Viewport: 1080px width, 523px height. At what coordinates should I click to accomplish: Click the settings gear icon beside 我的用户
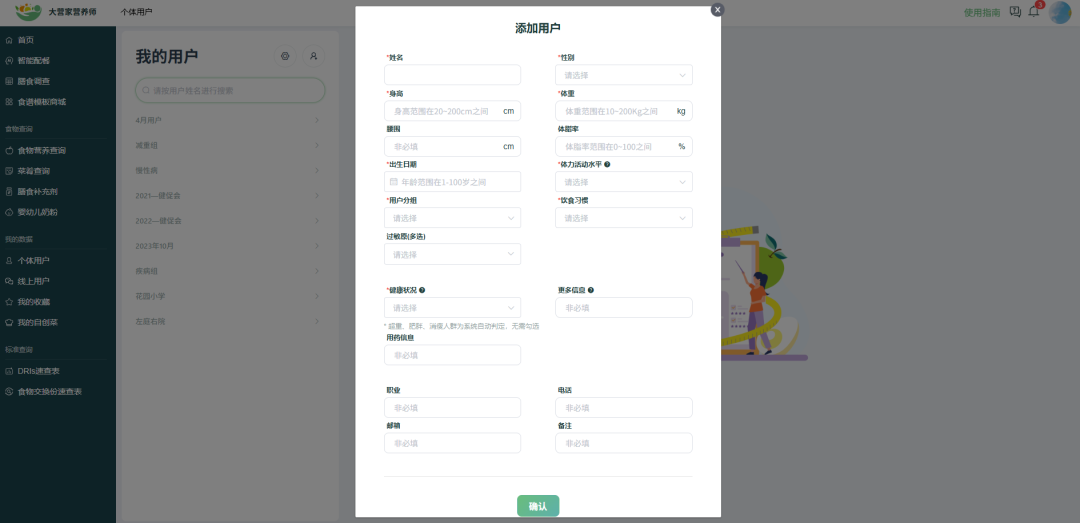[285, 56]
